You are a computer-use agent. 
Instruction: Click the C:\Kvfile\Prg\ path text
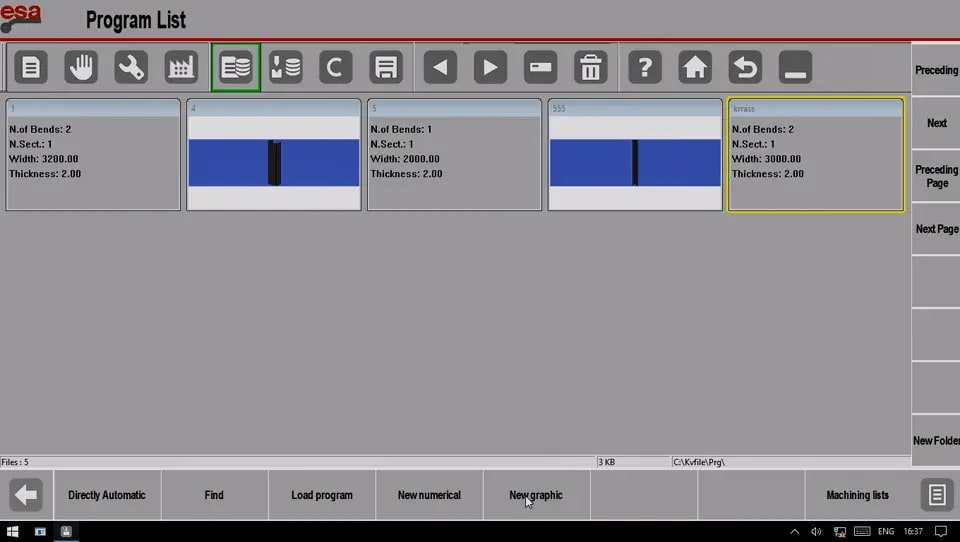pyautogui.click(x=699, y=462)
